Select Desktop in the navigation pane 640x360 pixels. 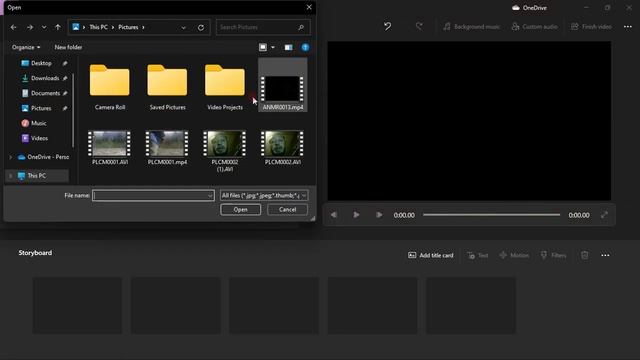coord(41,63)
